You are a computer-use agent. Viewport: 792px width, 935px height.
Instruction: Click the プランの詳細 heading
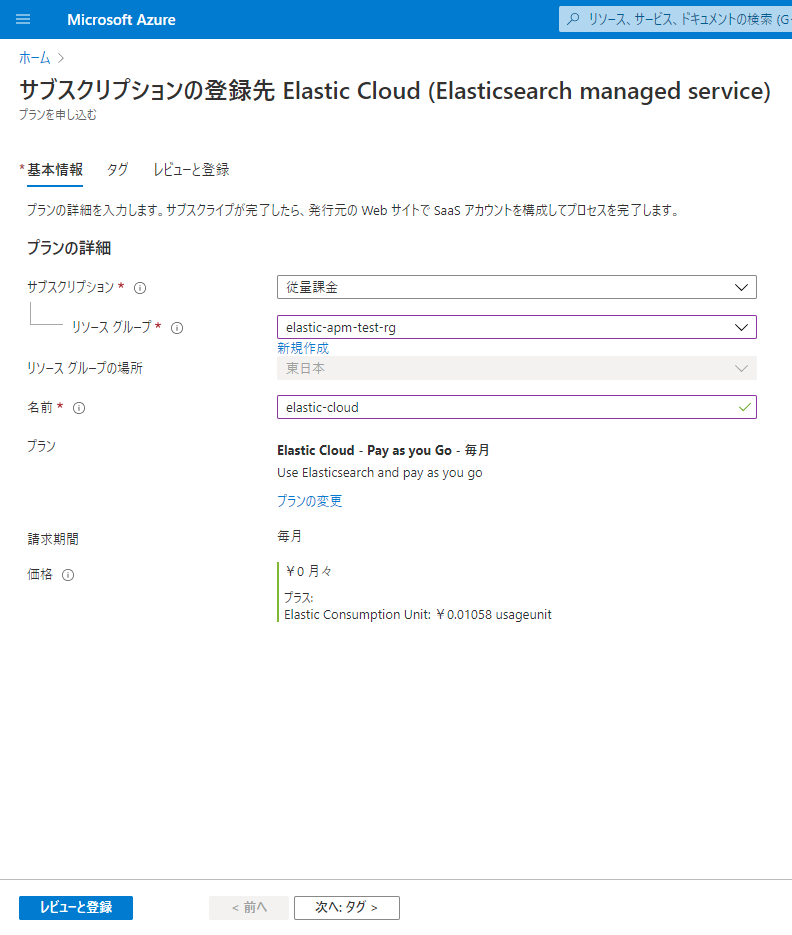[69, 248]
